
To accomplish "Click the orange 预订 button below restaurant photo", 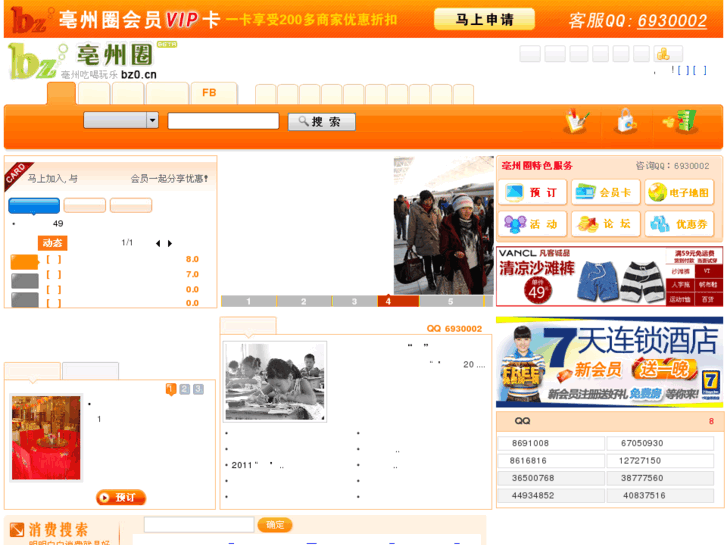I will click(x=121, y=498).
